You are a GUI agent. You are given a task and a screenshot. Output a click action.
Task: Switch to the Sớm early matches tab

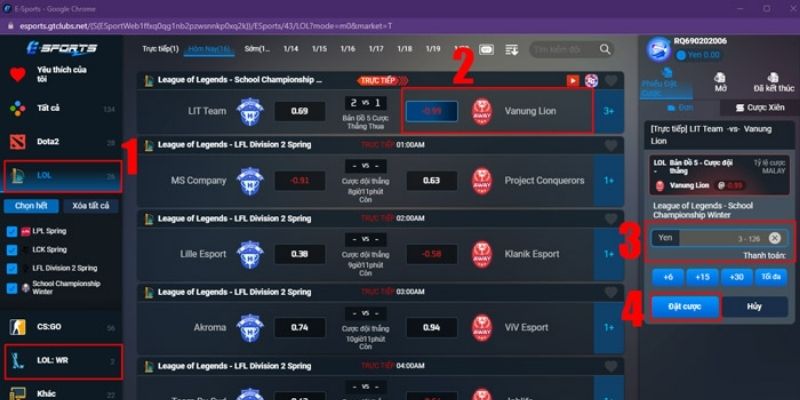coord(257,49)
